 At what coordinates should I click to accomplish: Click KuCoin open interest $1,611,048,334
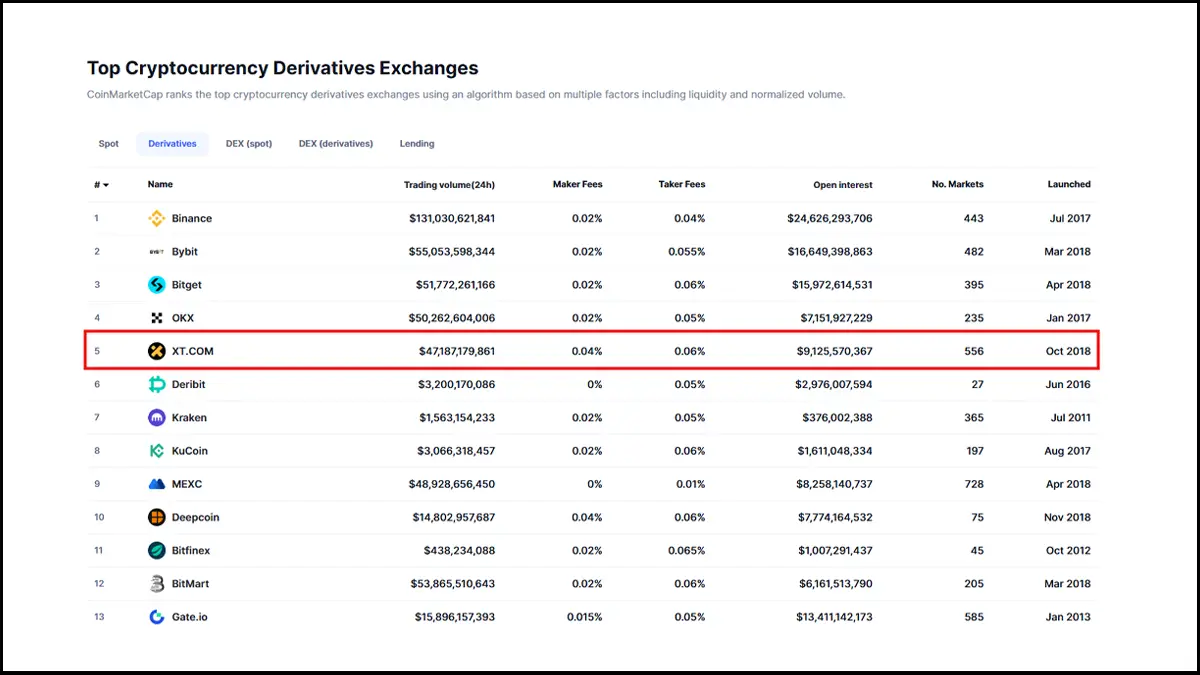click(835, 451)
